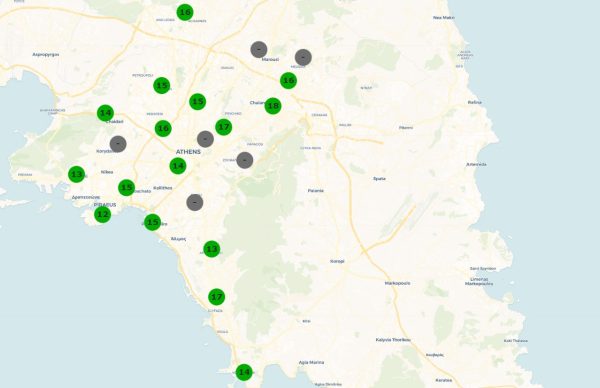Select the Koropi place label

point(337,261)
